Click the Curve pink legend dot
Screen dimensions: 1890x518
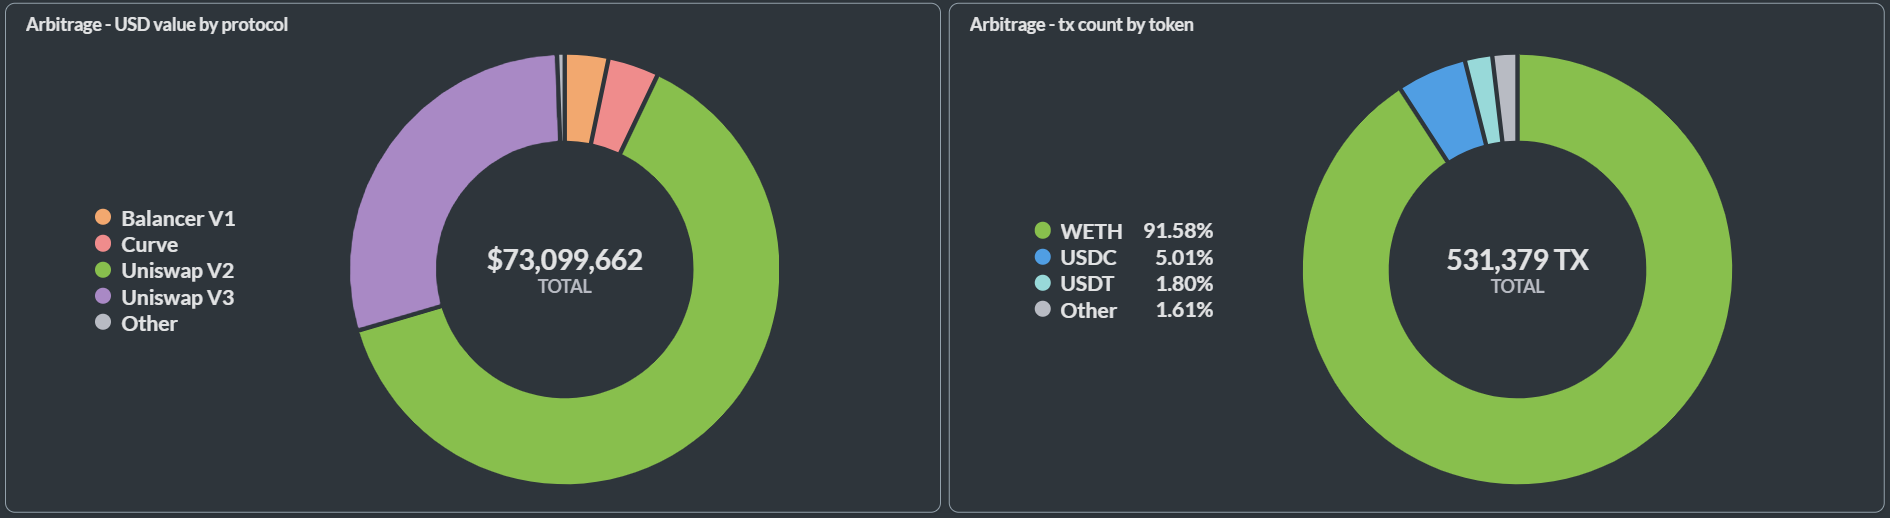tap(103, 243)
